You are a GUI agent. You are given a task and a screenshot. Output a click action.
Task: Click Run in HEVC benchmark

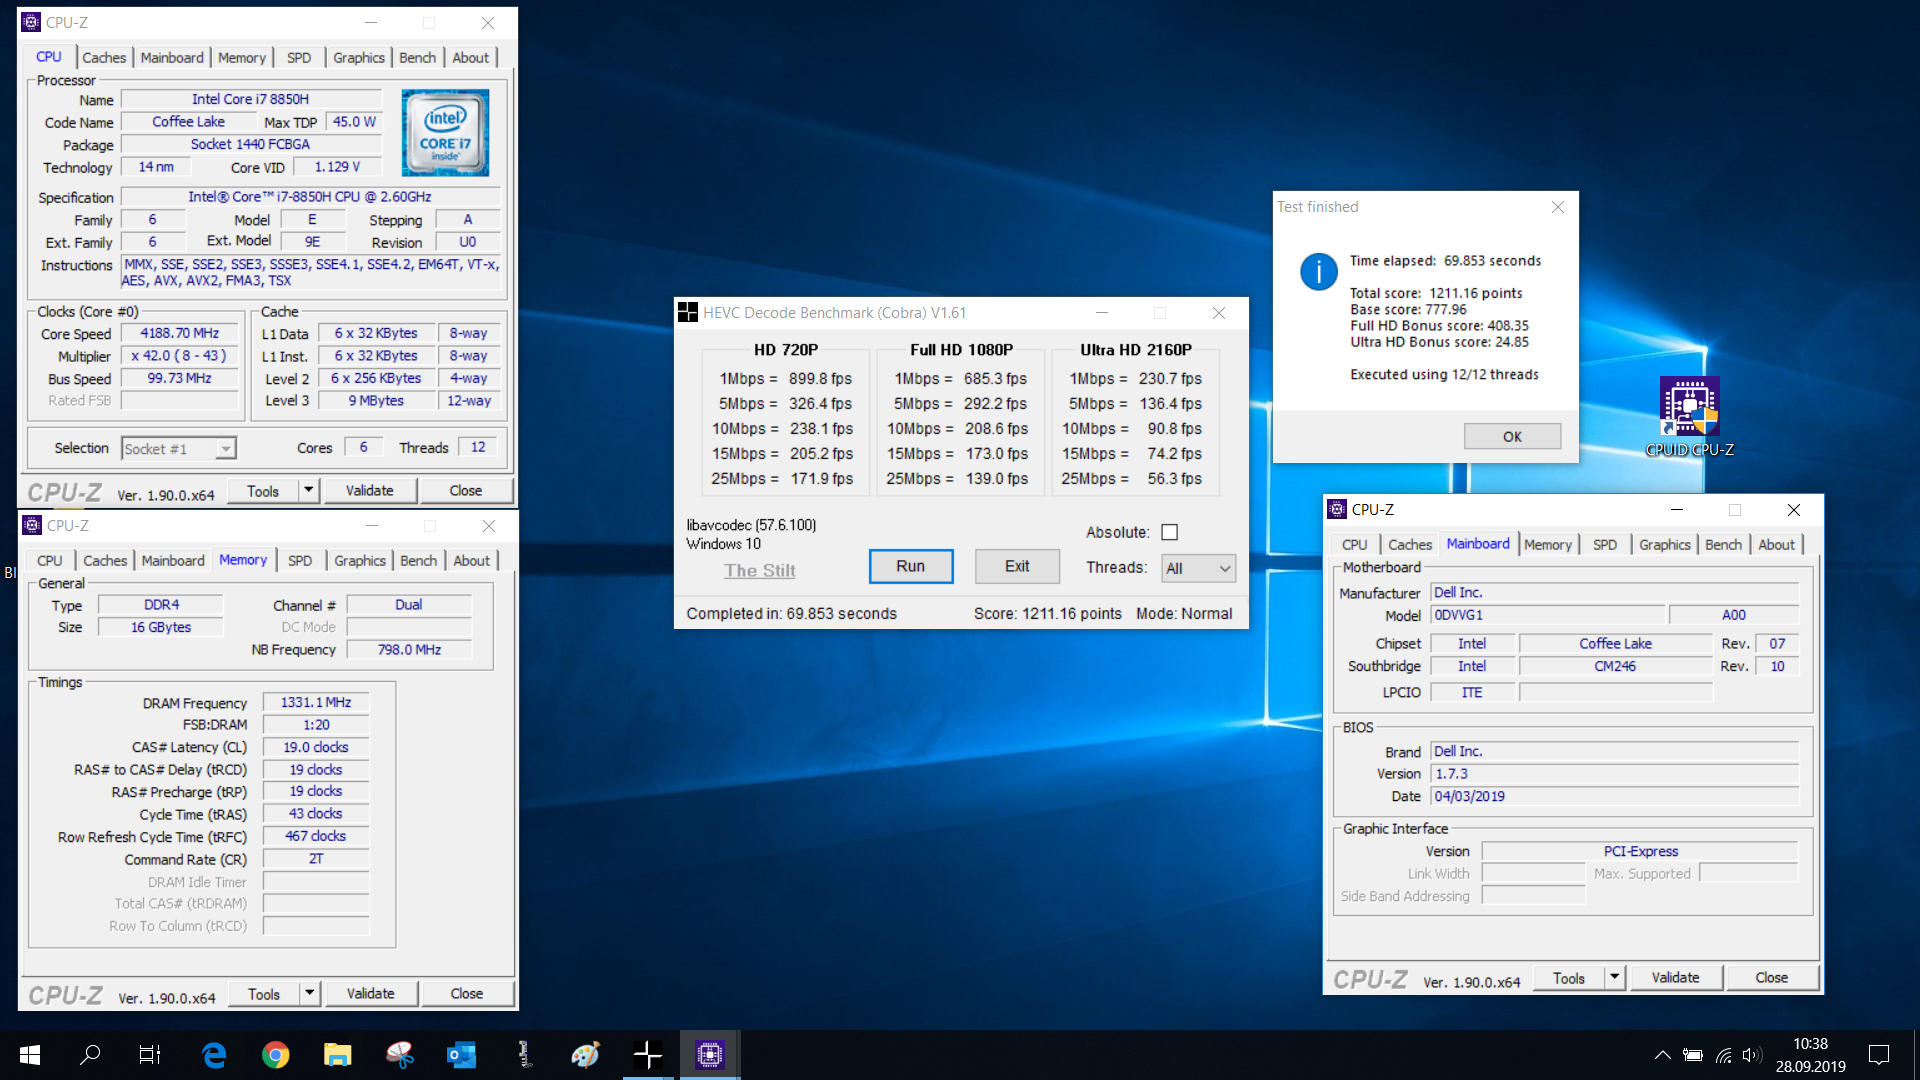[x=910, y=566]
